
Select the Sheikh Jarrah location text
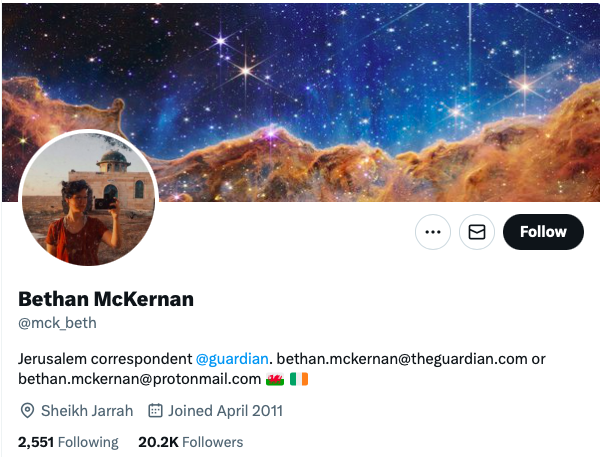tap(87, 411)
